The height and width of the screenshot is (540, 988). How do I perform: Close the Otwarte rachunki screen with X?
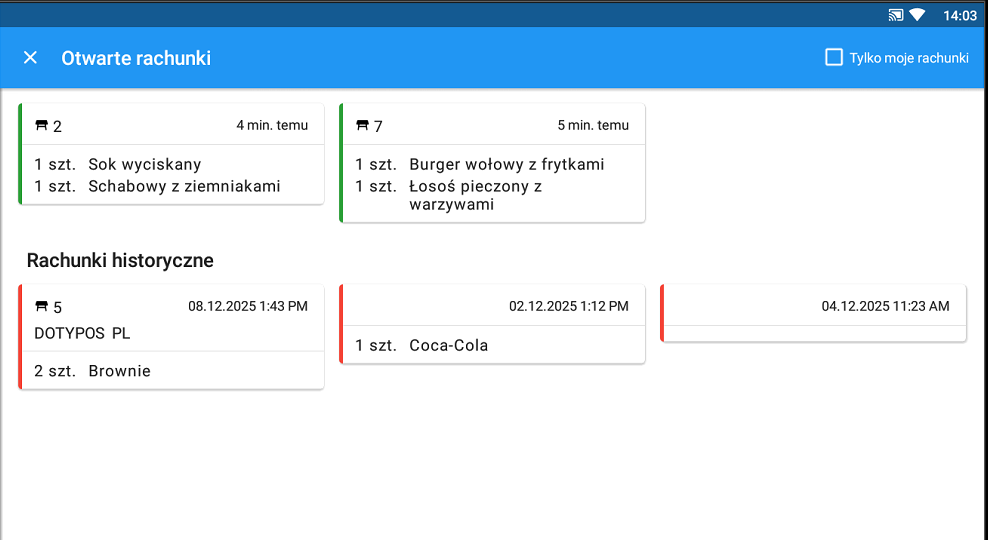tap(30, 58)
